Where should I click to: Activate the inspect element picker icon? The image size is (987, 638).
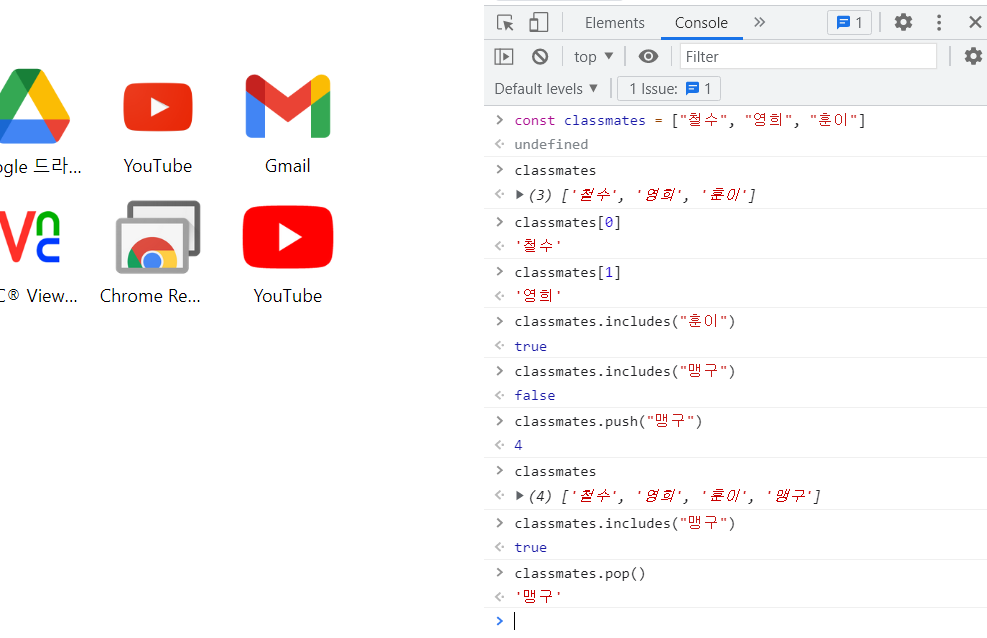[505, 23]
